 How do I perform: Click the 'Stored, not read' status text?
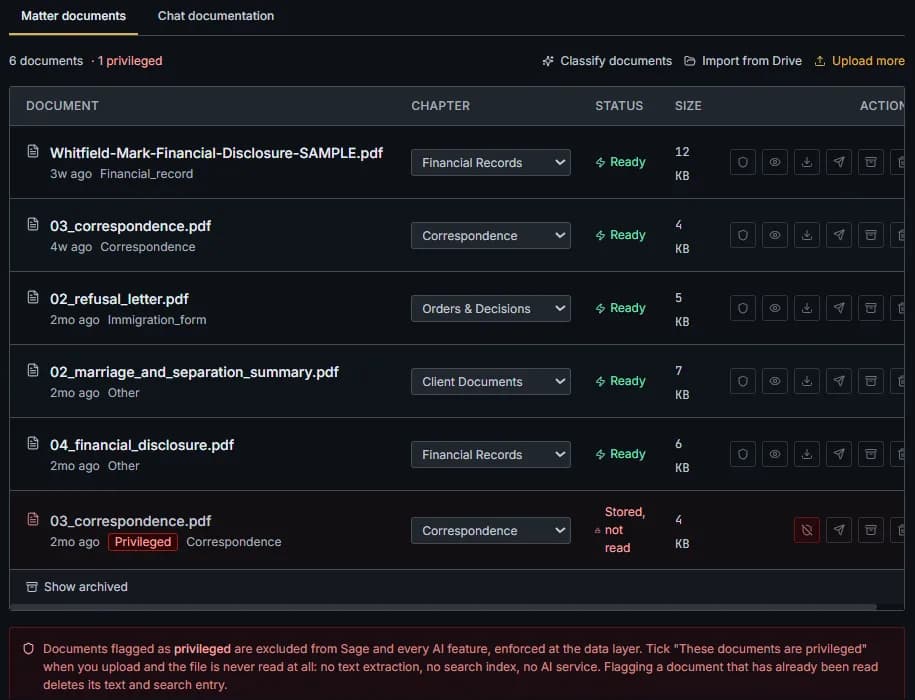click(624, 530)
